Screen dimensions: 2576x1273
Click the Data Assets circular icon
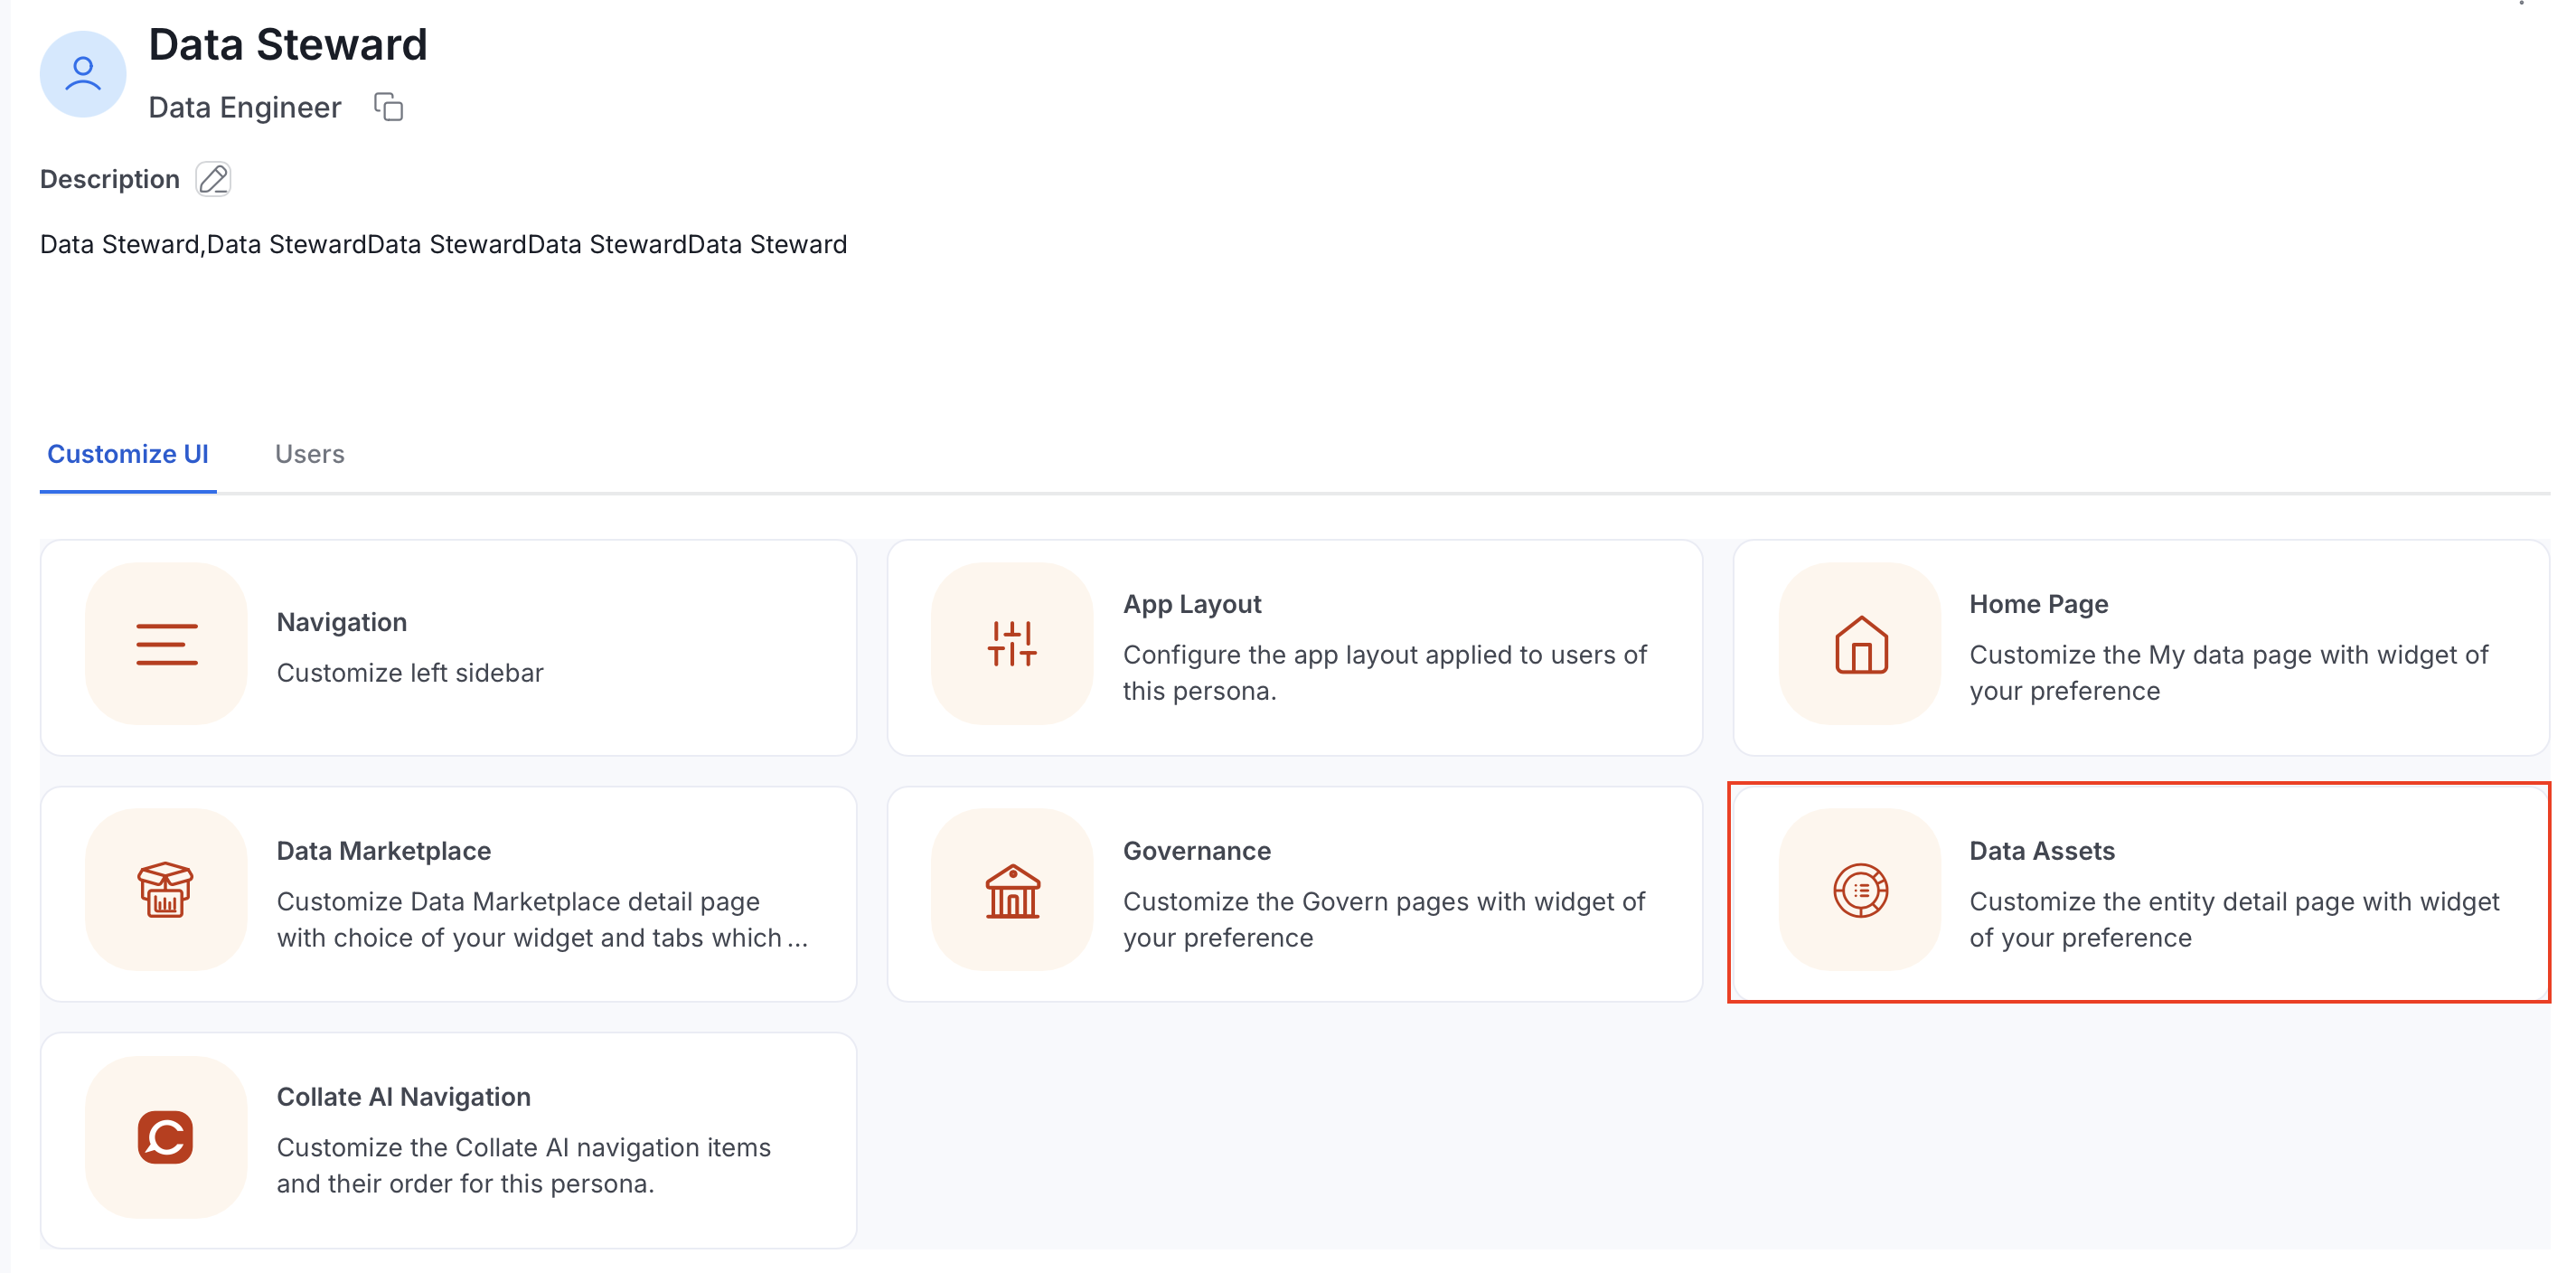coord(1860,890)
